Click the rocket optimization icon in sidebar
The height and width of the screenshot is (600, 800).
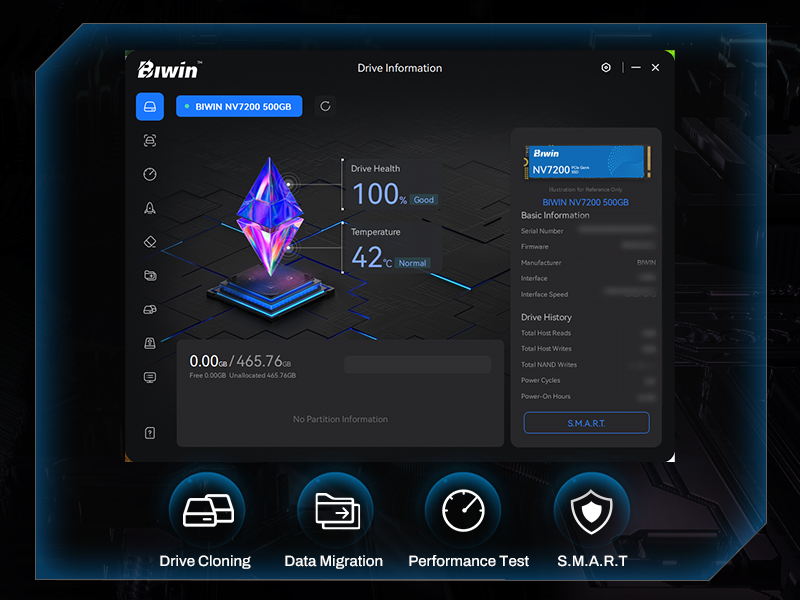pyautogui.click(x=150, y=208)
